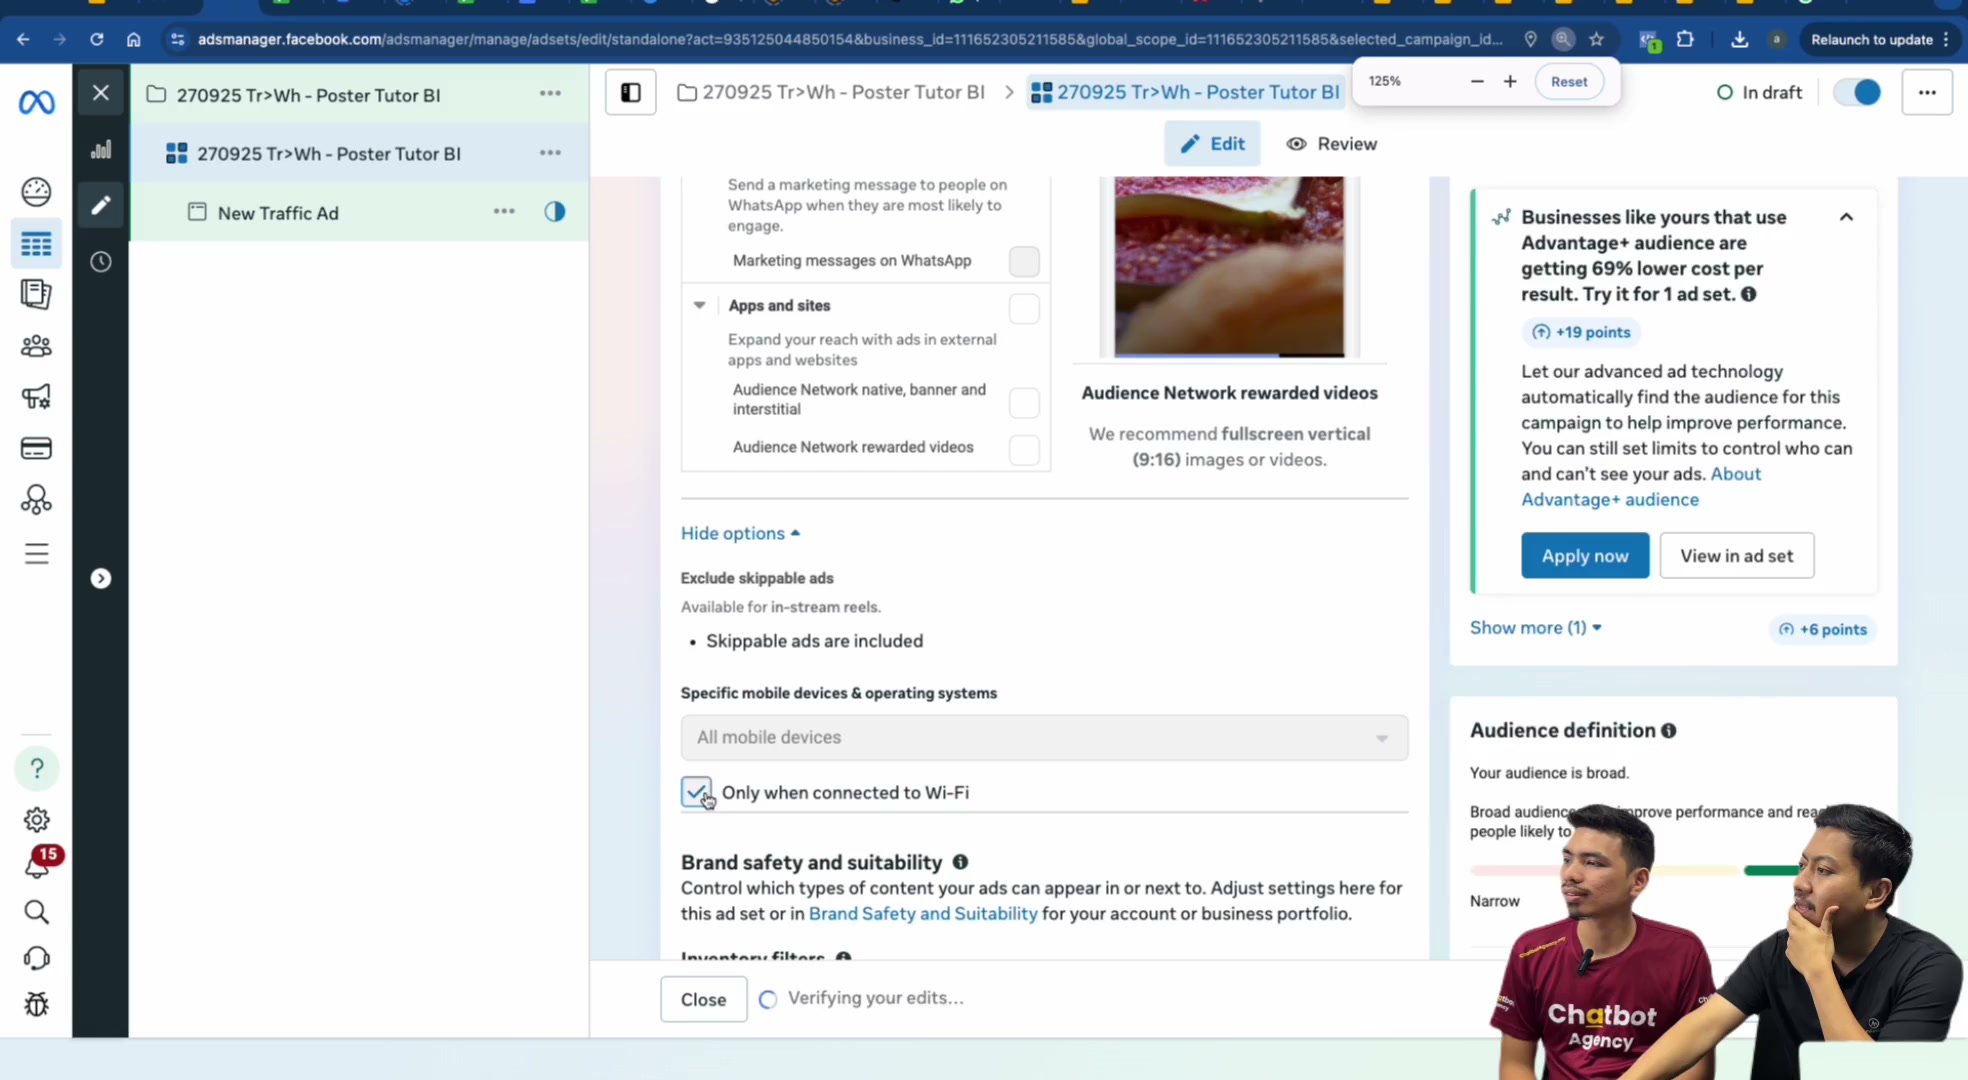This screenshot has width=1968, height=1080.
Task: Open Billing card icon in sidebar
Action: click(36, 448)
